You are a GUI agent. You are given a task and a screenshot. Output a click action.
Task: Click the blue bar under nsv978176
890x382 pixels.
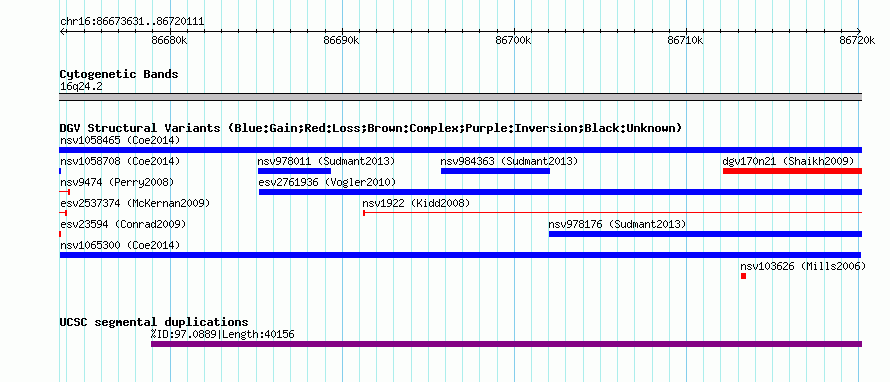(x=706, y=234)
